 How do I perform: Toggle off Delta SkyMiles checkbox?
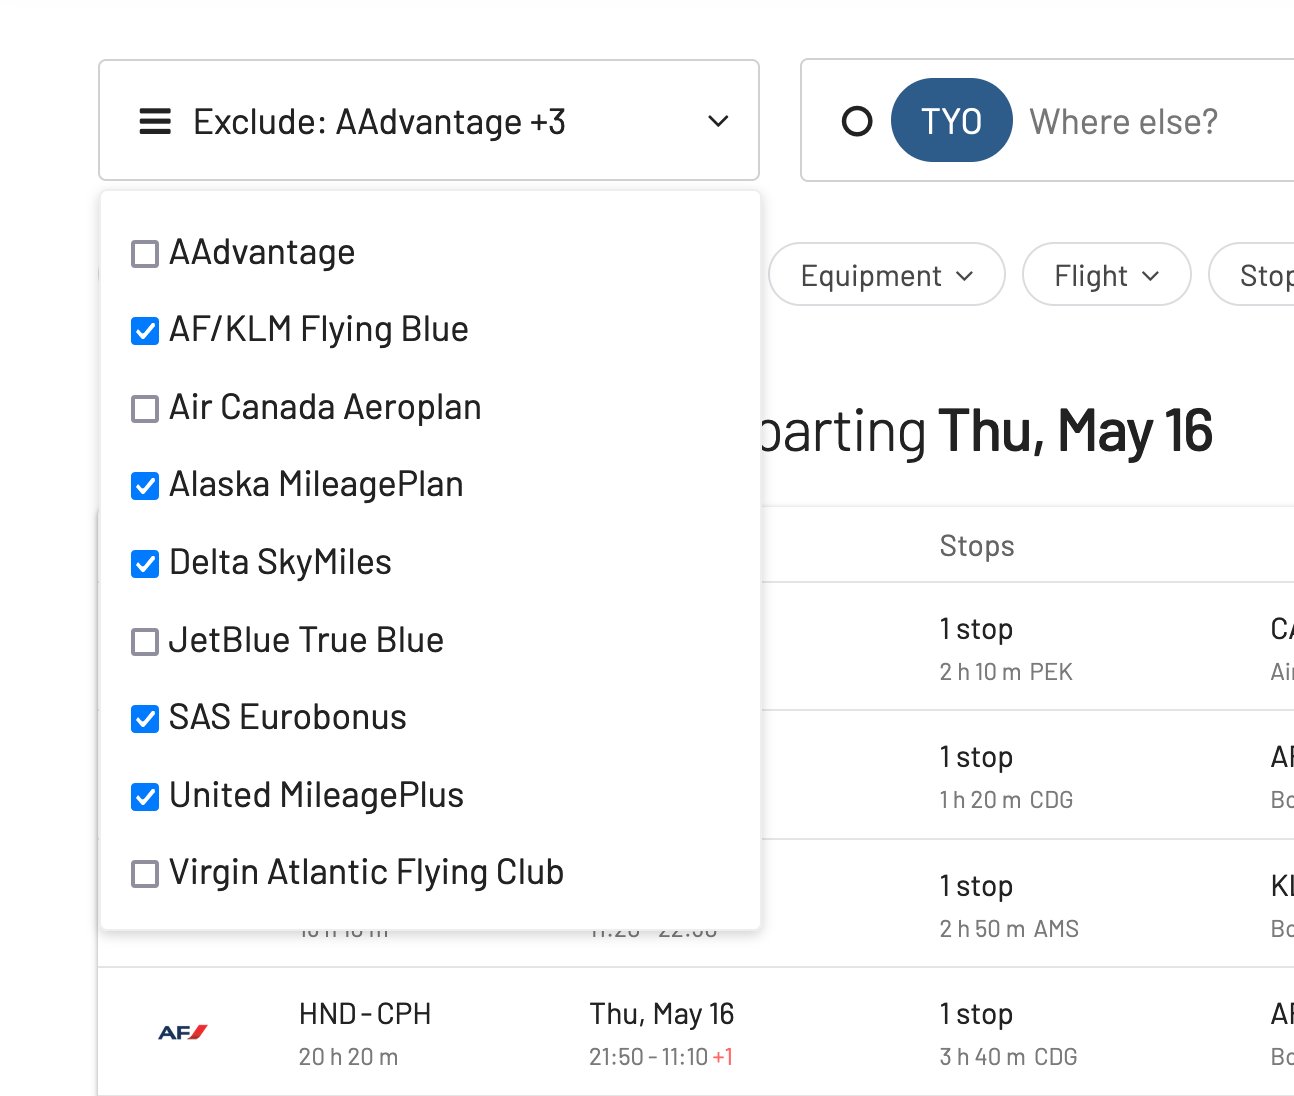click(145, 564)
